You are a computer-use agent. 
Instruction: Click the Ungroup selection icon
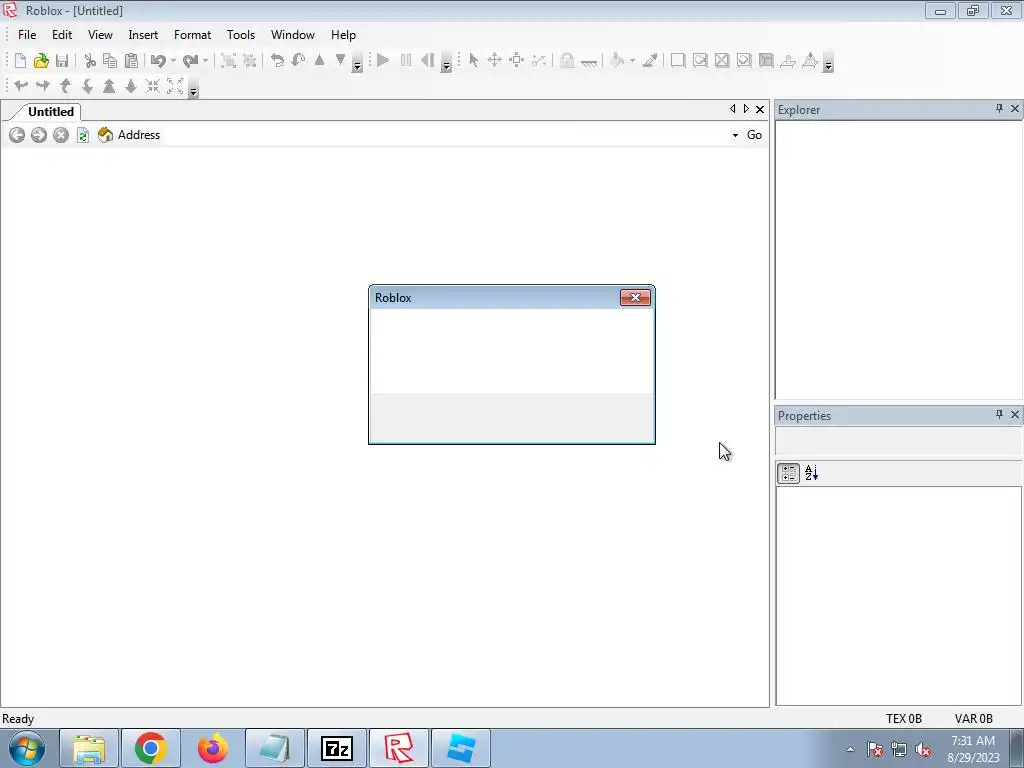pos(249,61)
